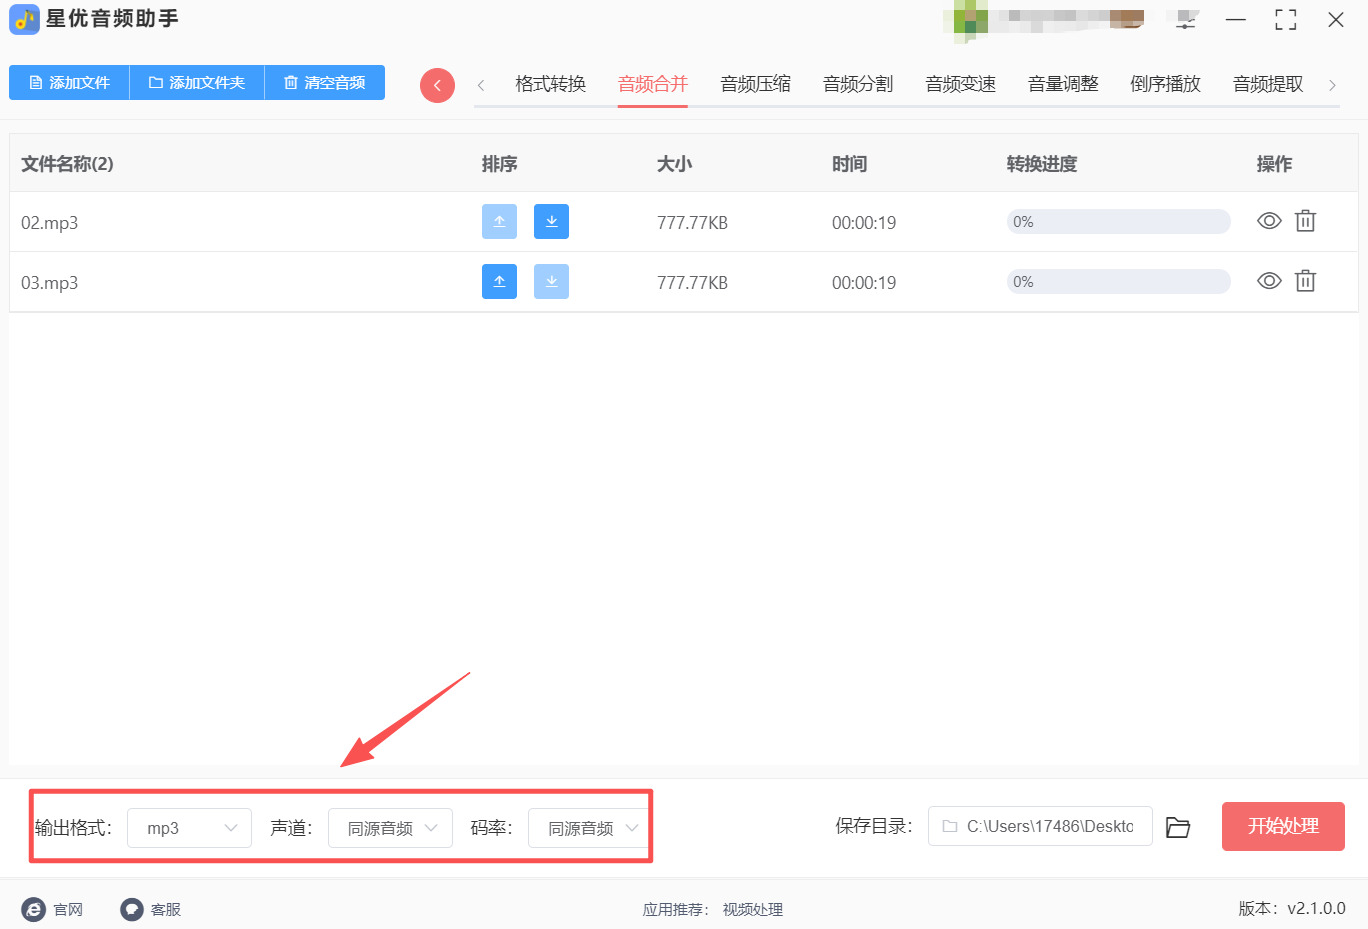The height and width of the screenshot is (929, 1368).
Task: Open the save directory folder icon
Action: click(x=1178, y=827)
